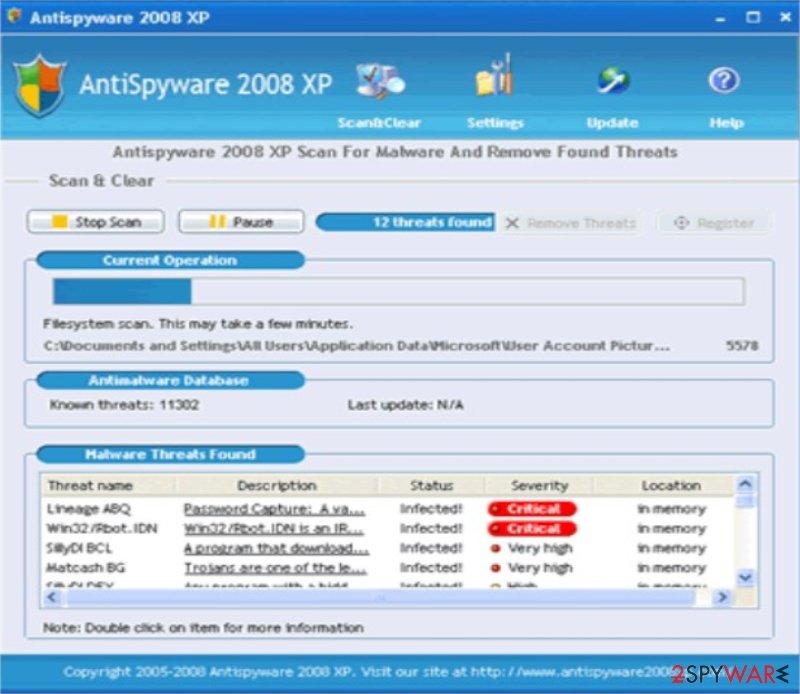This screenshot has height=694, width=800.
Task: Open the Settings tools icon
Action: 494,76
